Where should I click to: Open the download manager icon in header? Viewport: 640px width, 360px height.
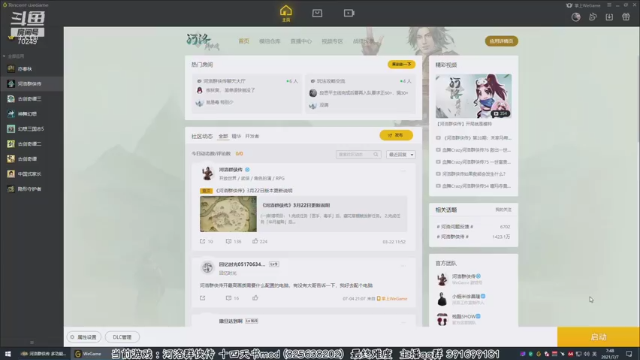pos(609,17)
